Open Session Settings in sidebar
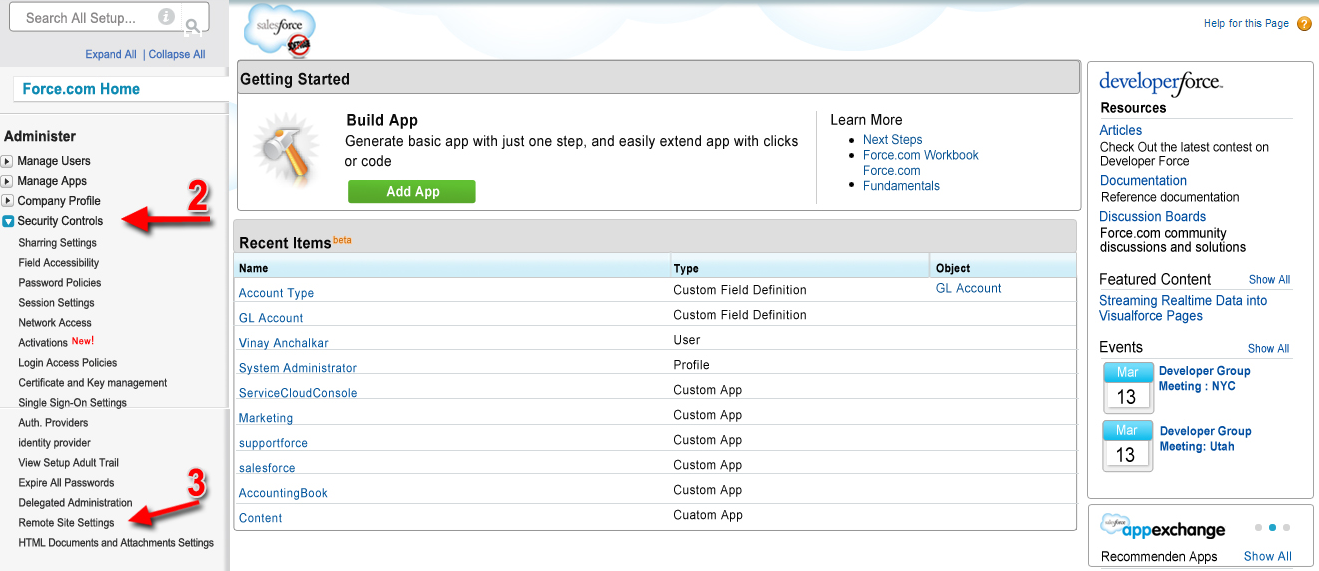The width and height of the screenshot is (1319, 571). point(56,303)
